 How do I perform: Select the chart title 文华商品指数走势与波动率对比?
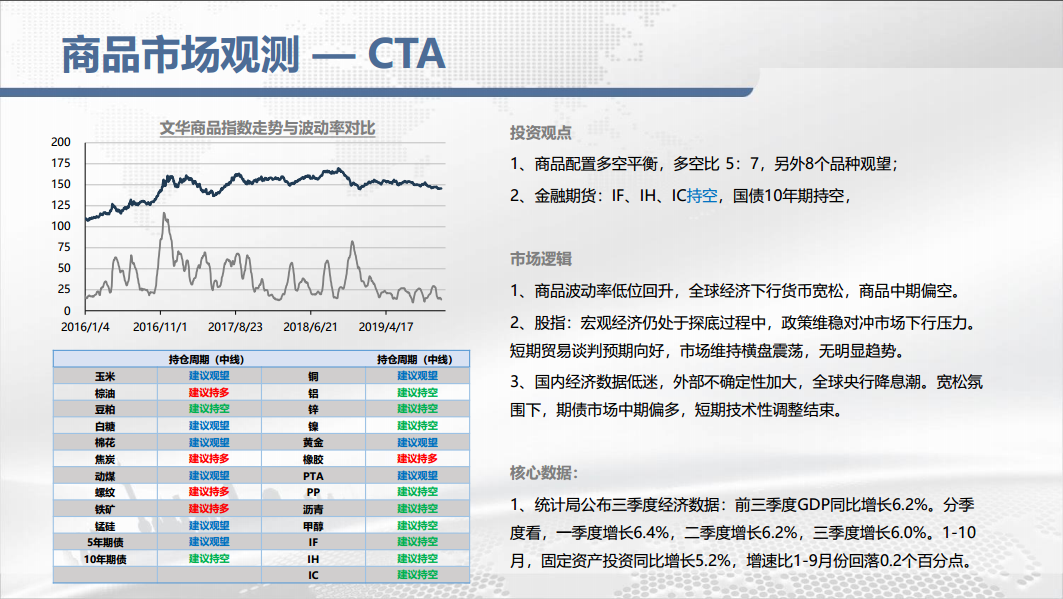coord(267,128)
